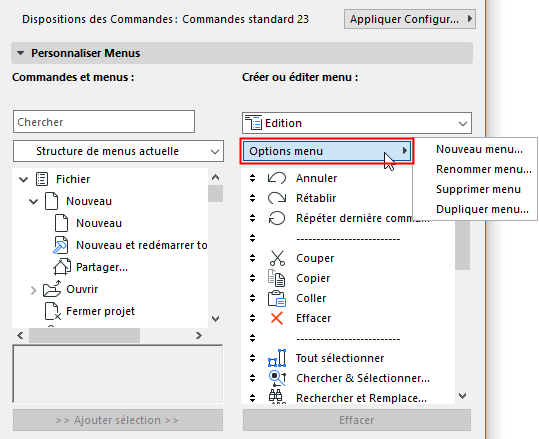Click the Ouvrir folder icon
Image resolution: width=539 pixels, height=439 pixels.
(x=52, y=289)
